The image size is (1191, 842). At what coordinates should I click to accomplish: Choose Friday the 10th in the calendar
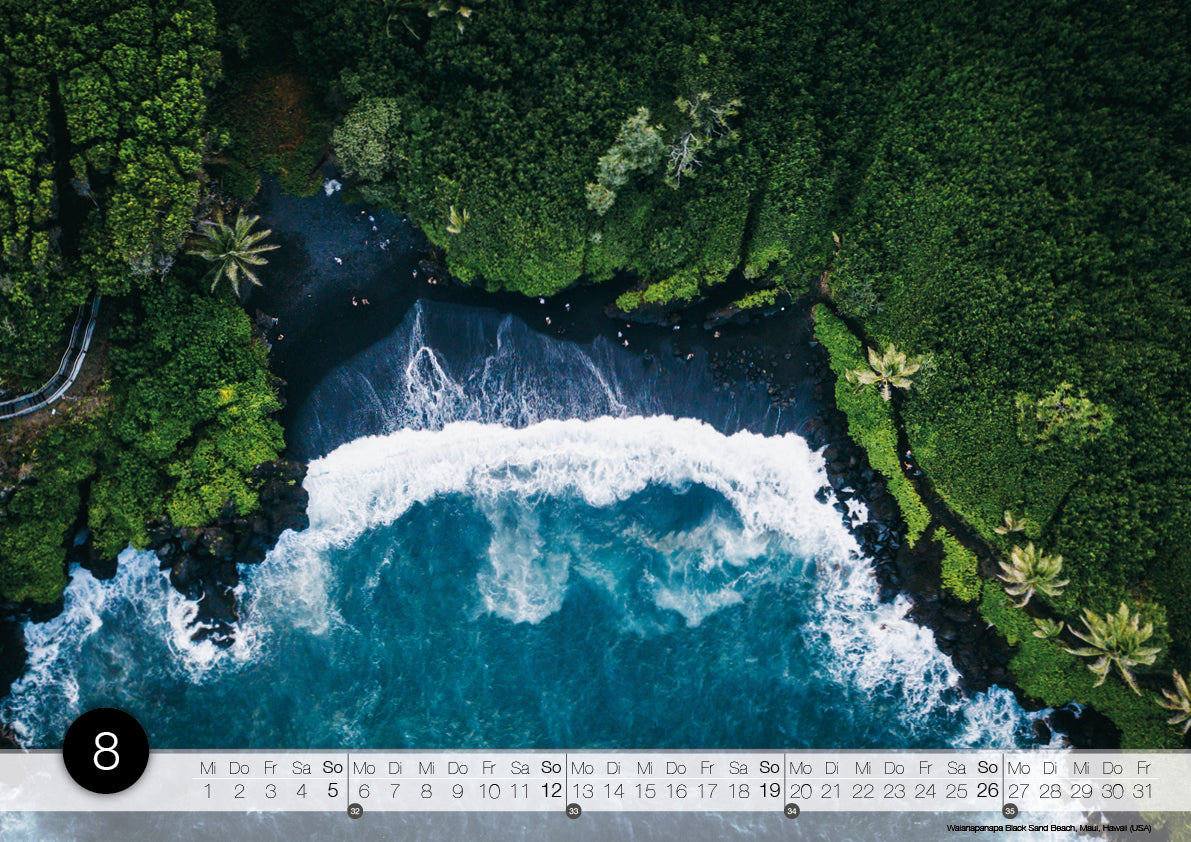tap(489, 791)
